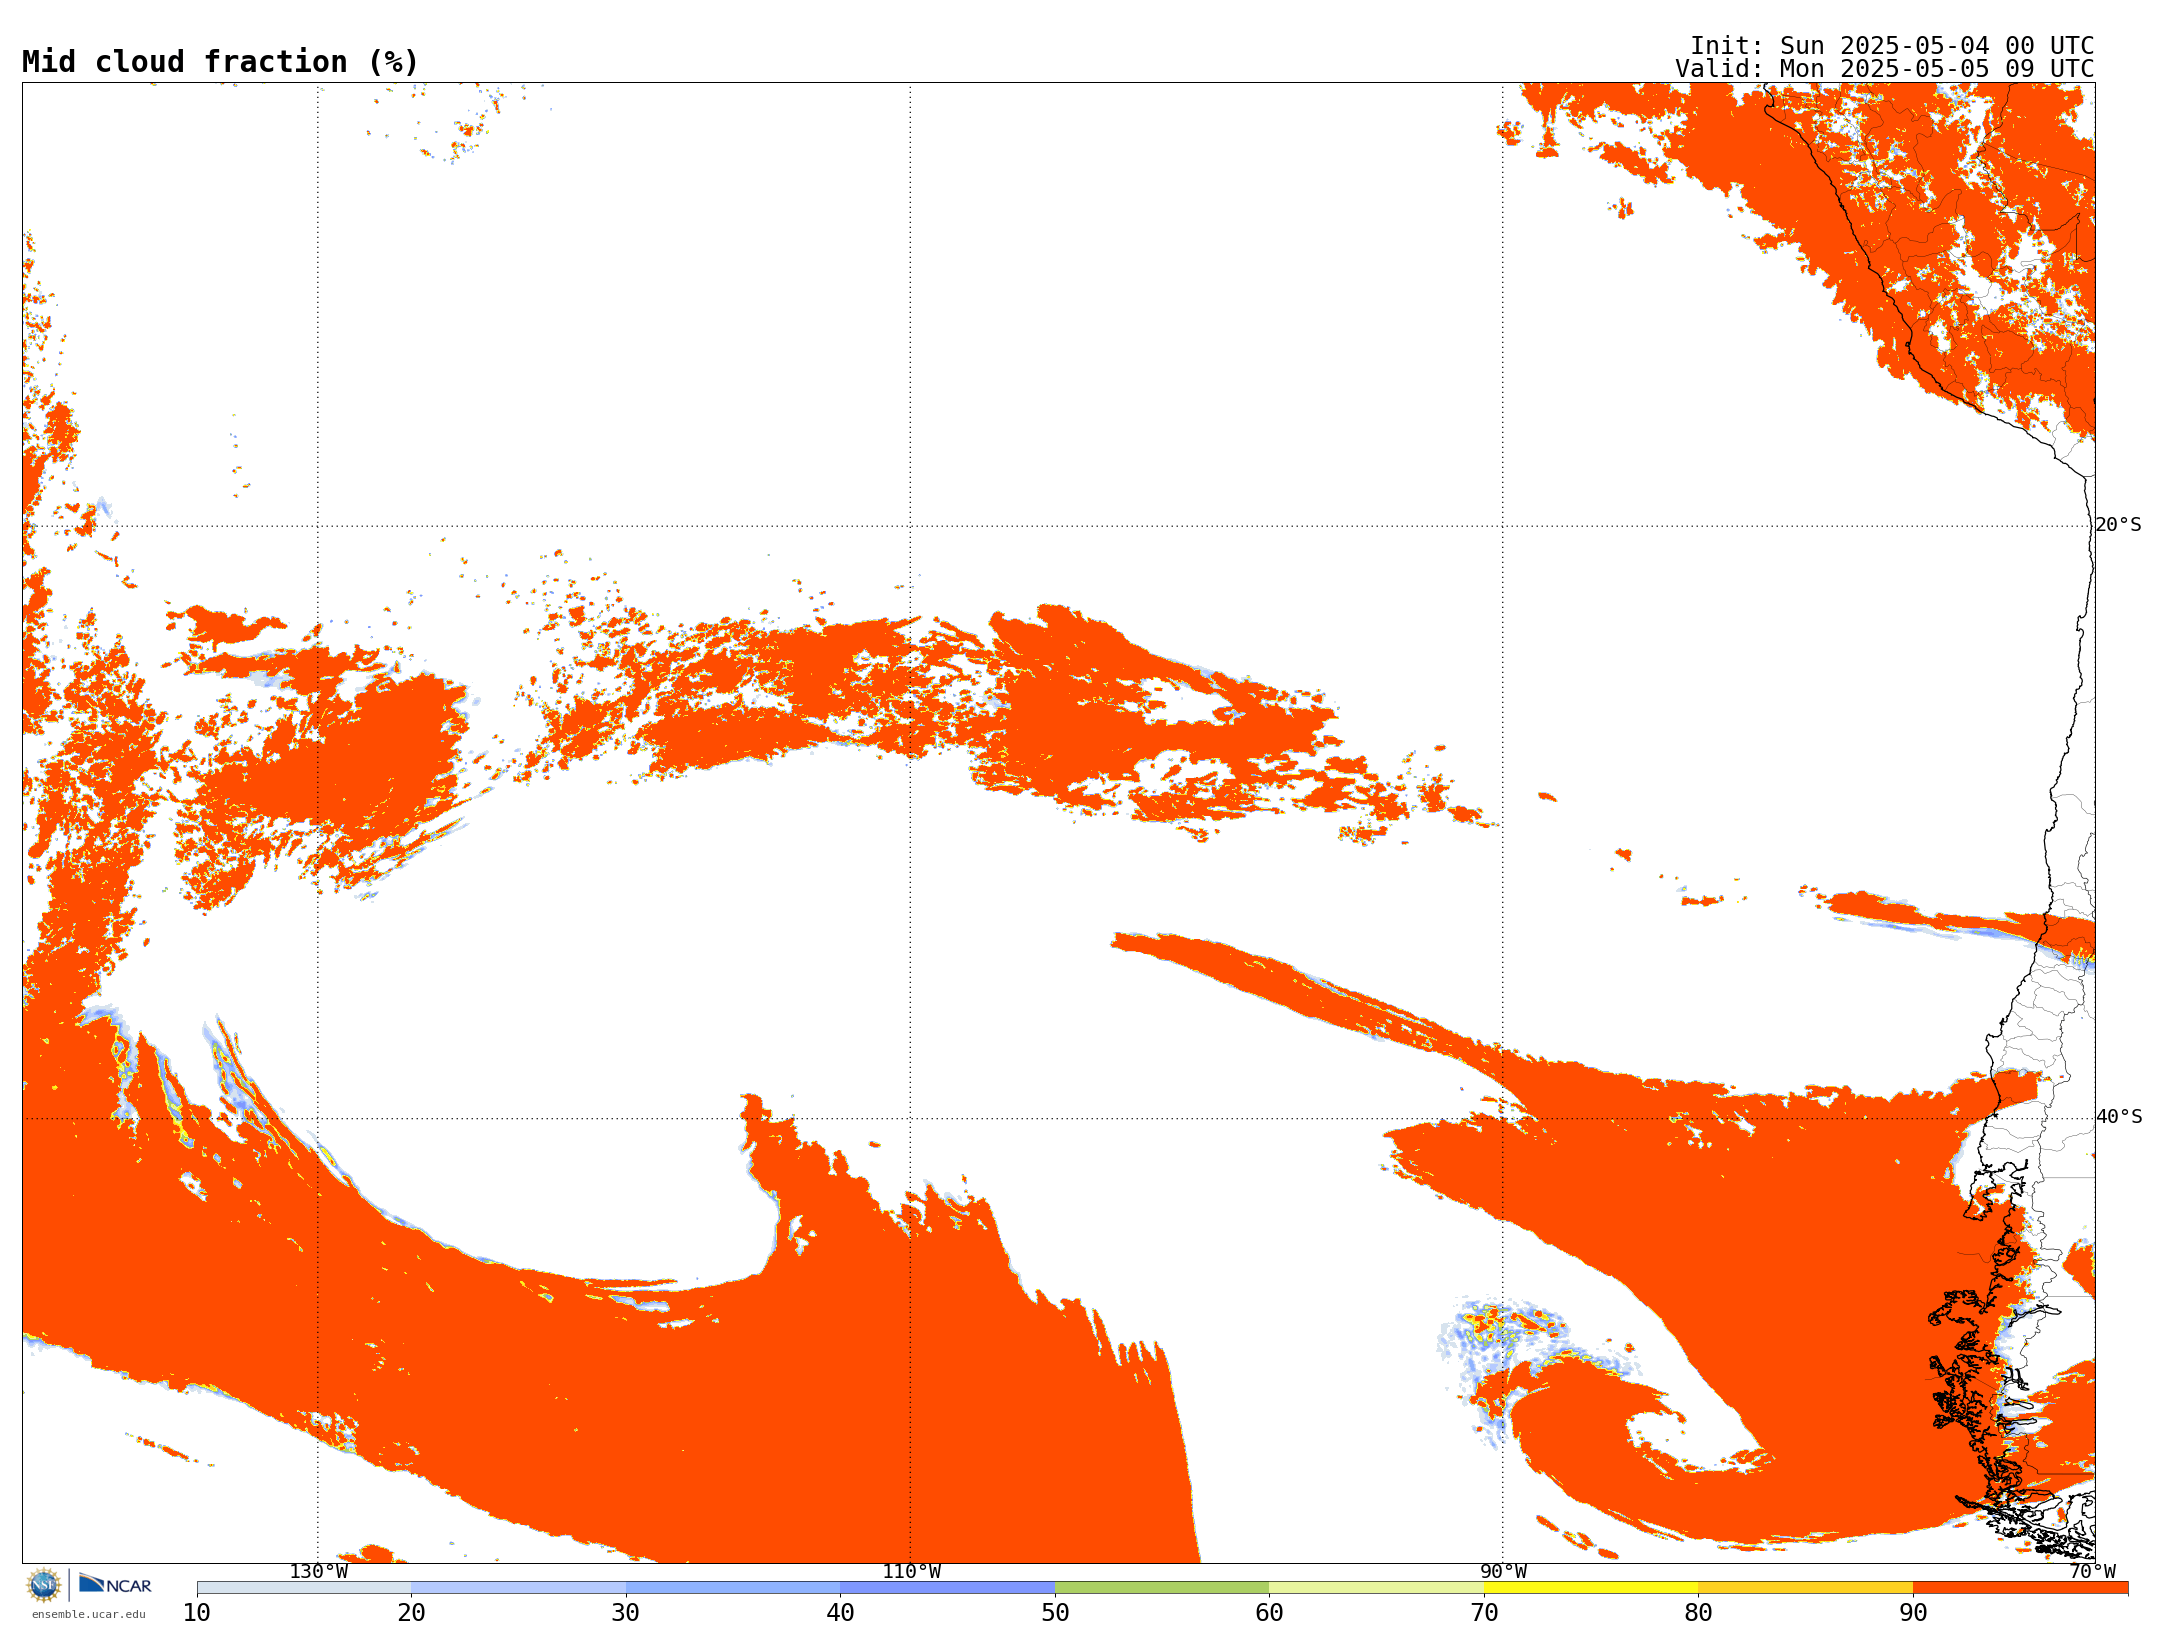The width and height of the screenshot is (2160, 1626).
Task: Click the colorbar tick label 20
Action: click(x=412, y=1613)
